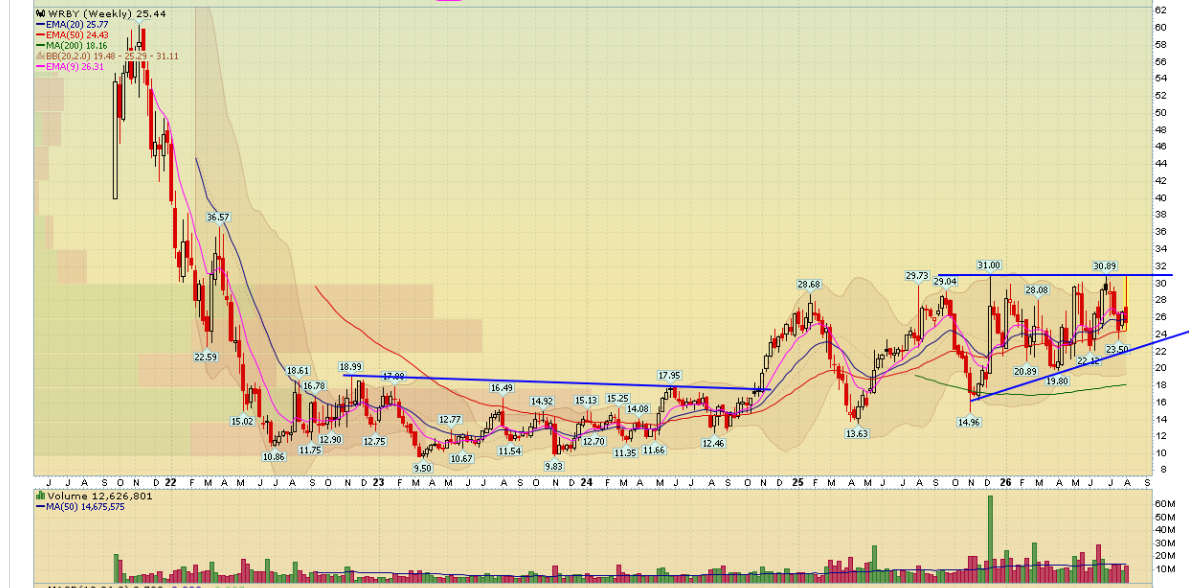Click the 13.63 price low label

click(x=856, y=433)
